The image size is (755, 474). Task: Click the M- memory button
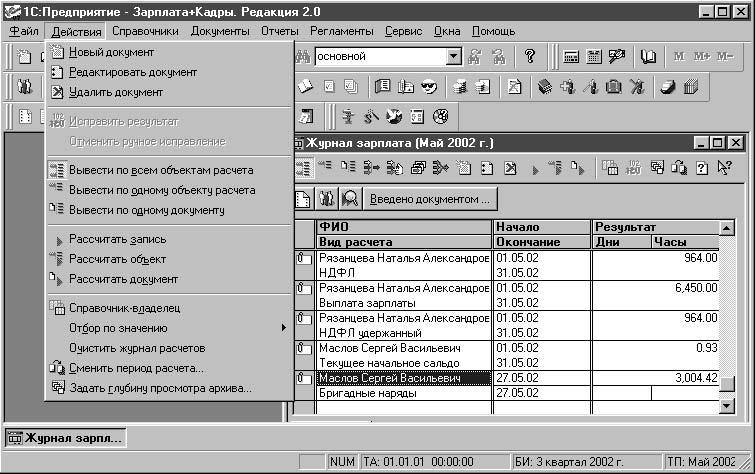[x=725, y=56]
